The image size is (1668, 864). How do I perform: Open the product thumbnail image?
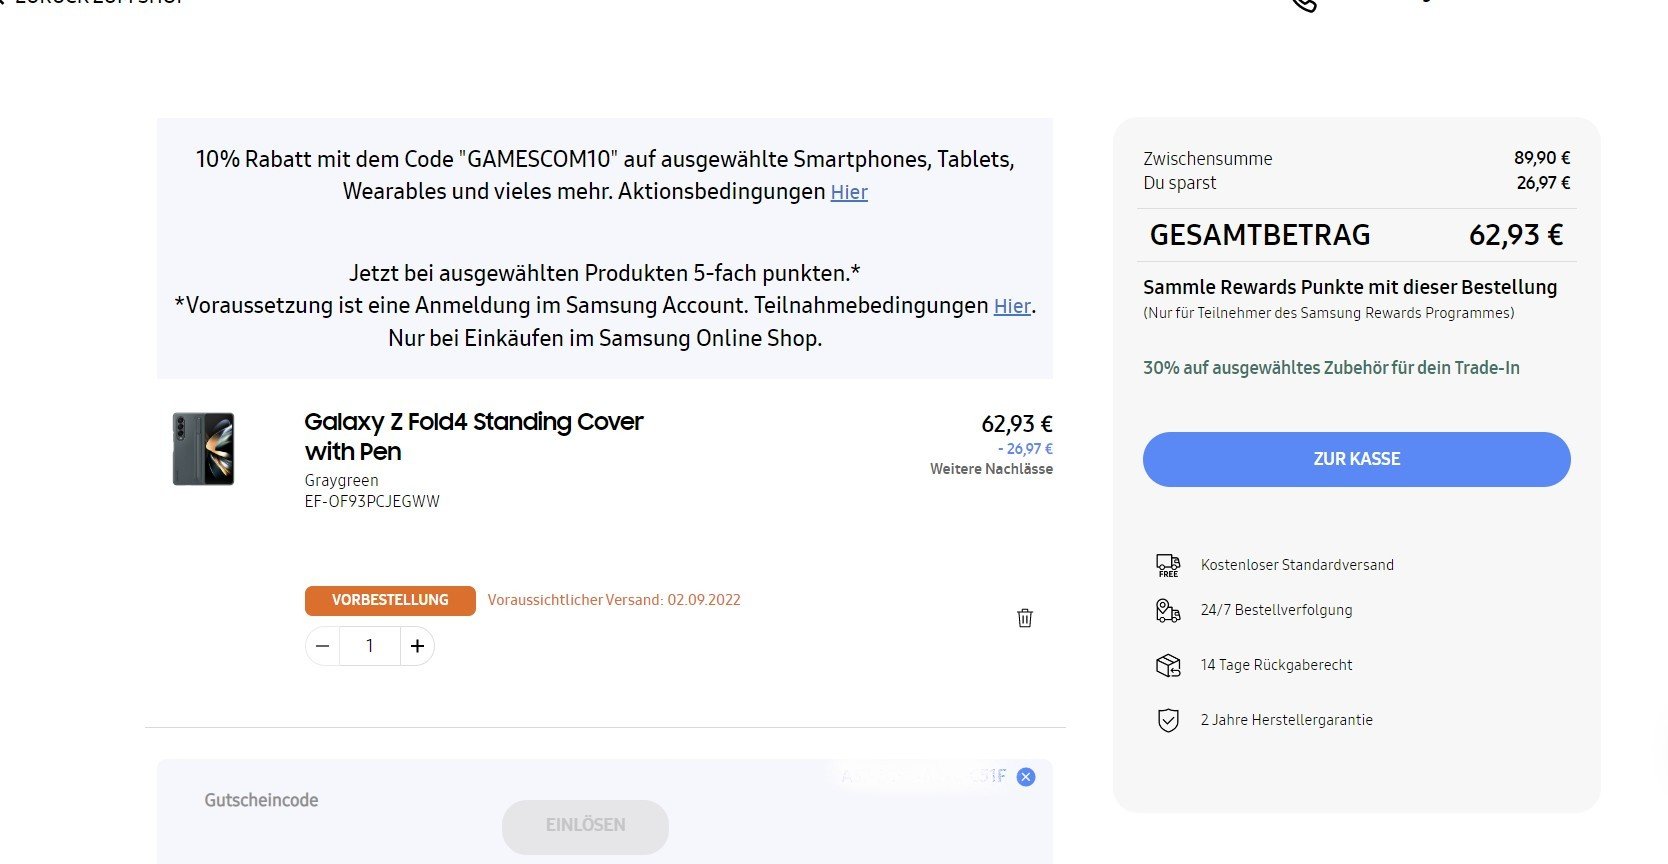tap(204, 449)
